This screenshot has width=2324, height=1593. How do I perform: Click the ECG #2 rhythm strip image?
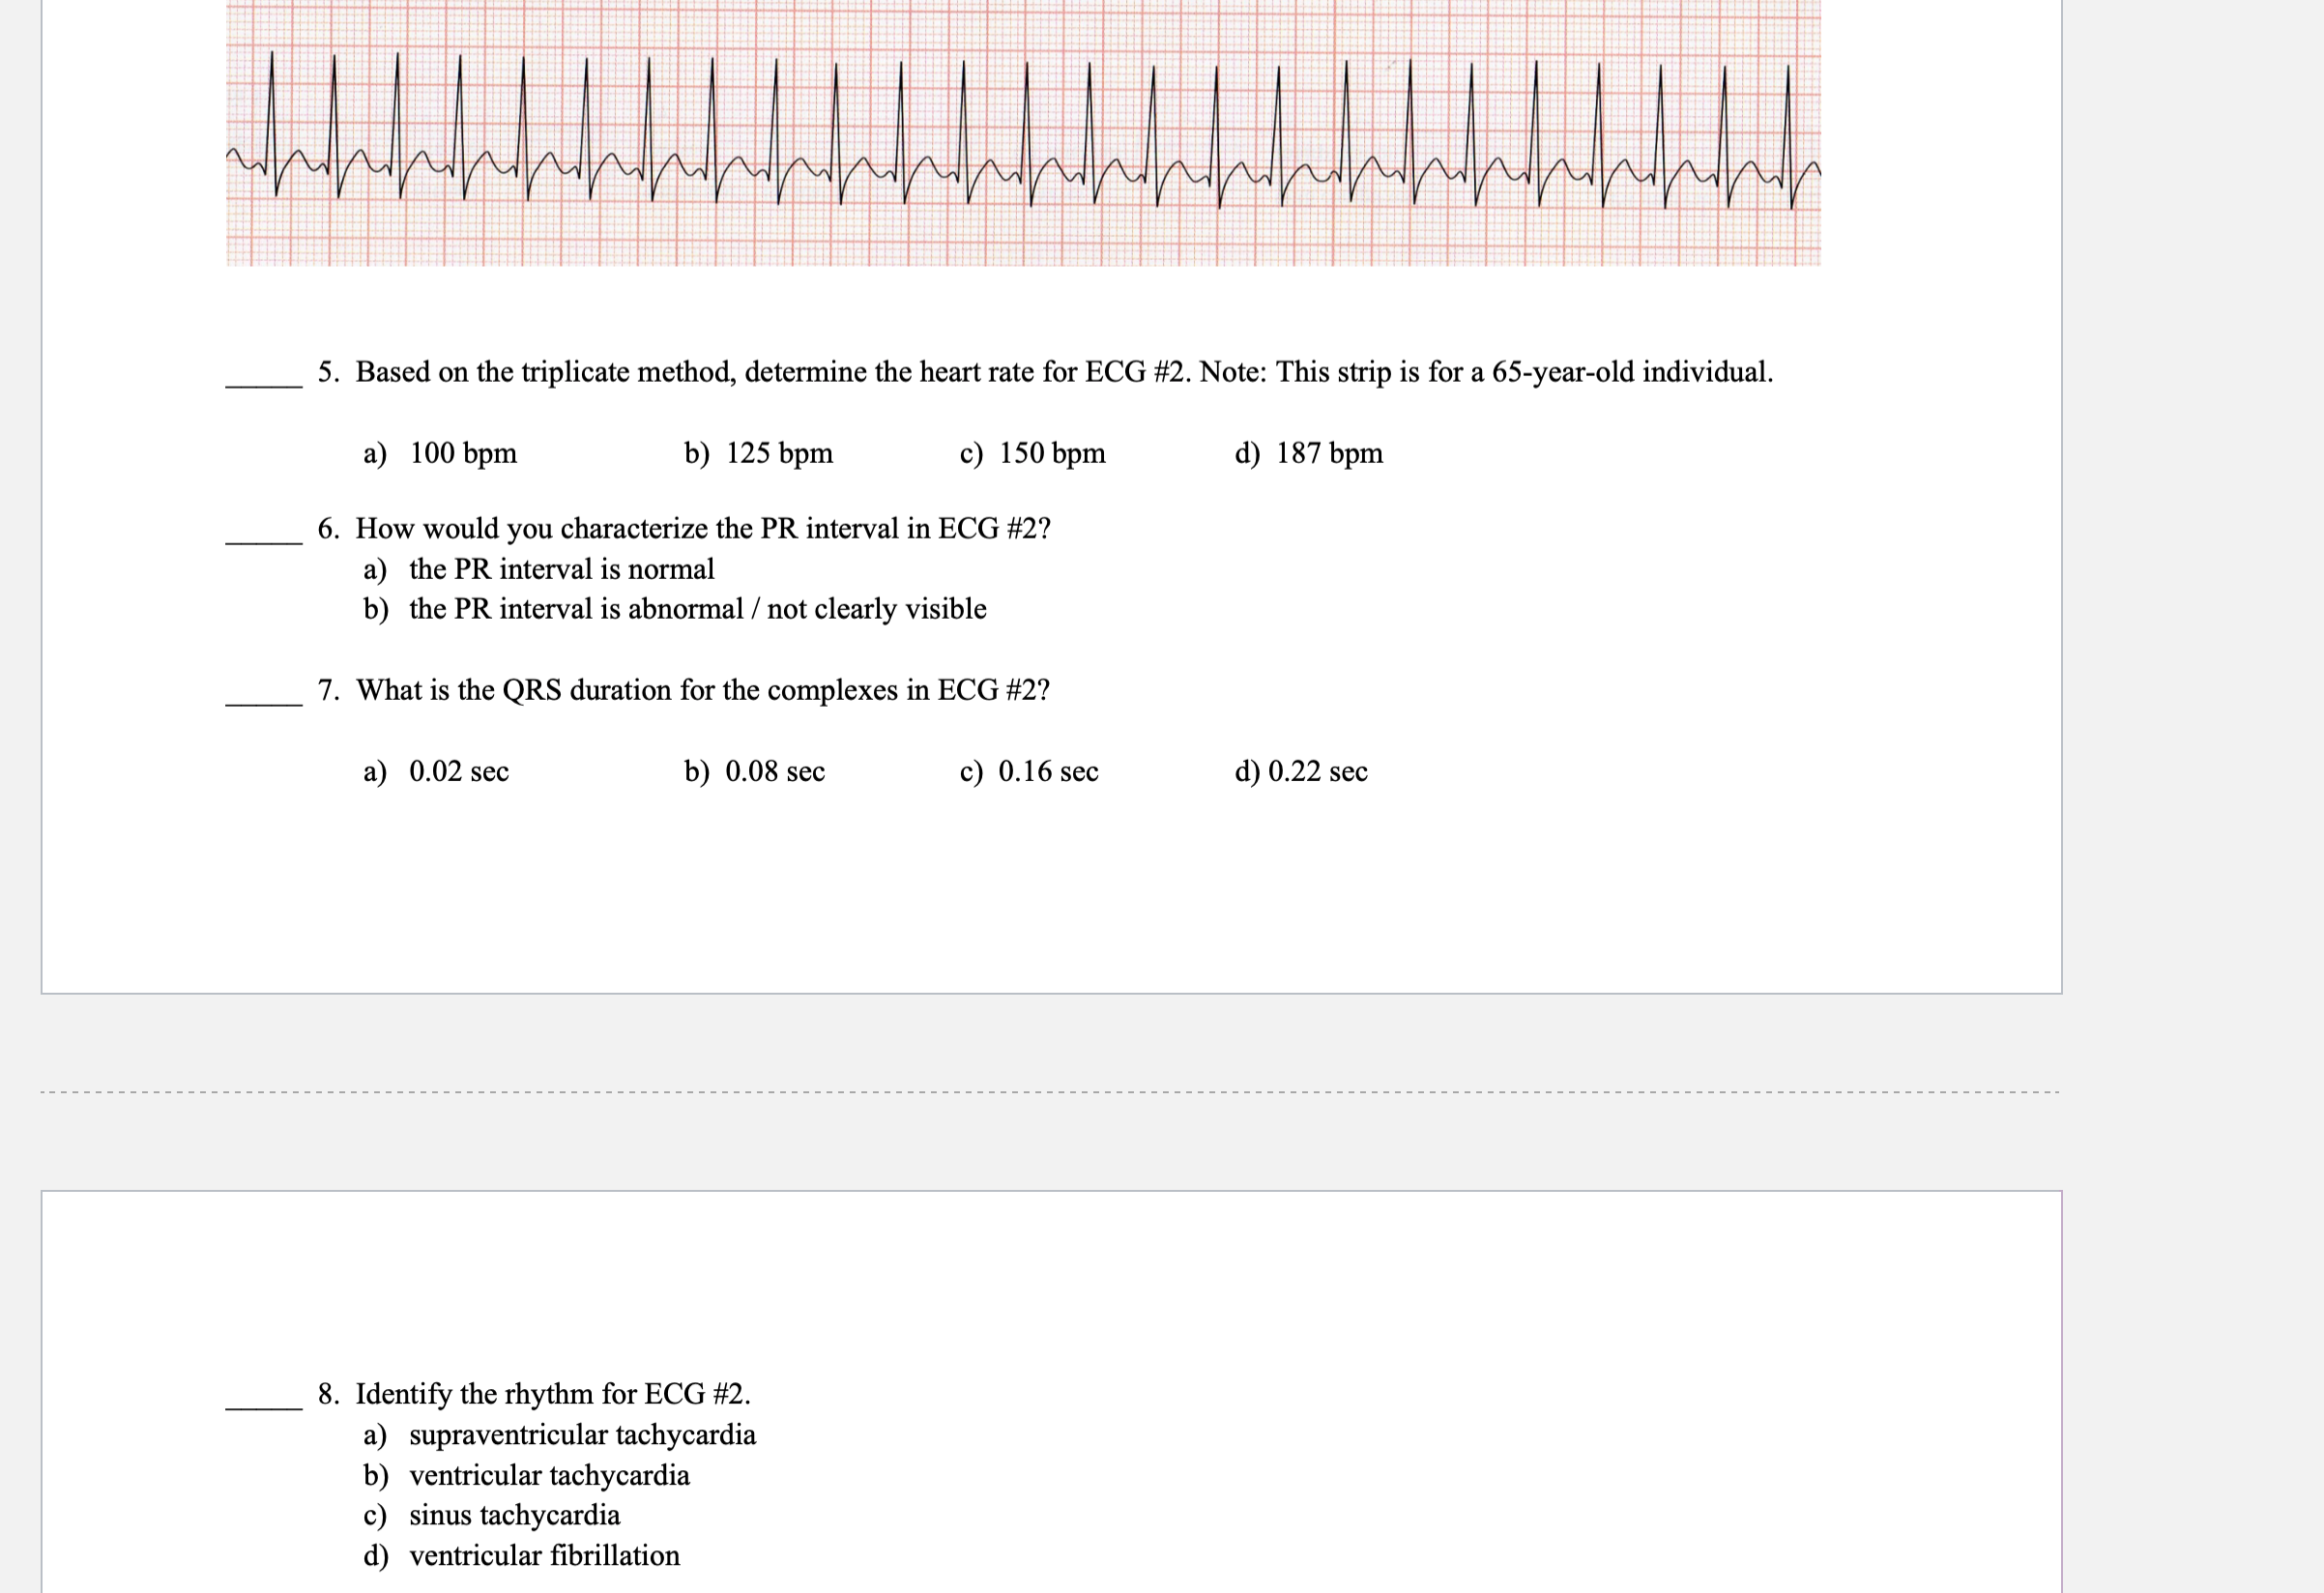pos(1022,132)
